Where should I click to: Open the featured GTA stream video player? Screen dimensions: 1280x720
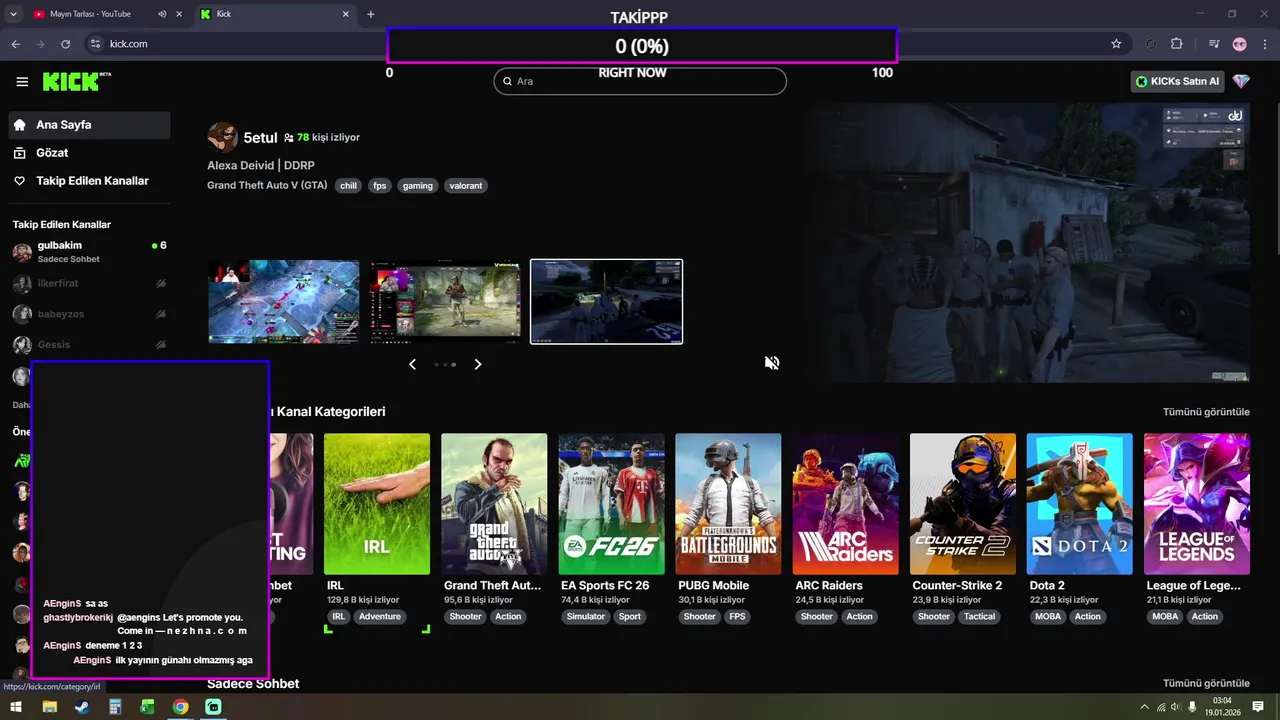click(1030, 242)
